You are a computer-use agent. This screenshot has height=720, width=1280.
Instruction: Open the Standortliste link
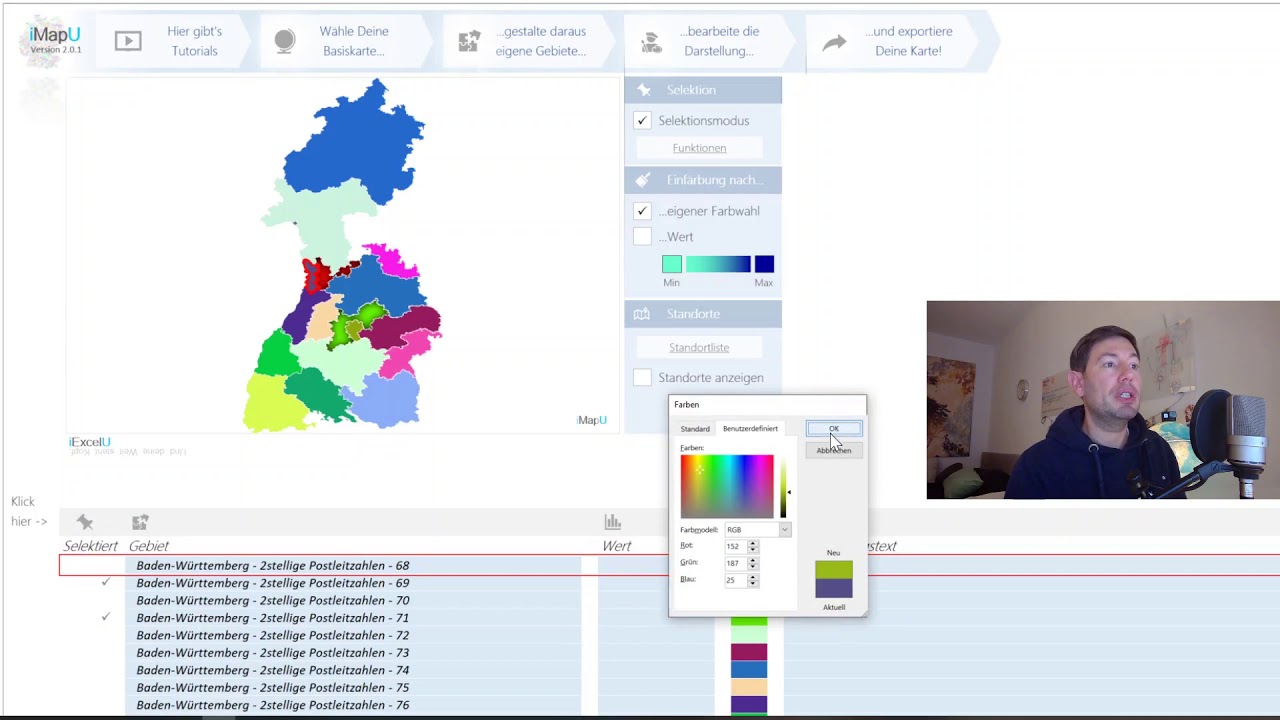699,348
